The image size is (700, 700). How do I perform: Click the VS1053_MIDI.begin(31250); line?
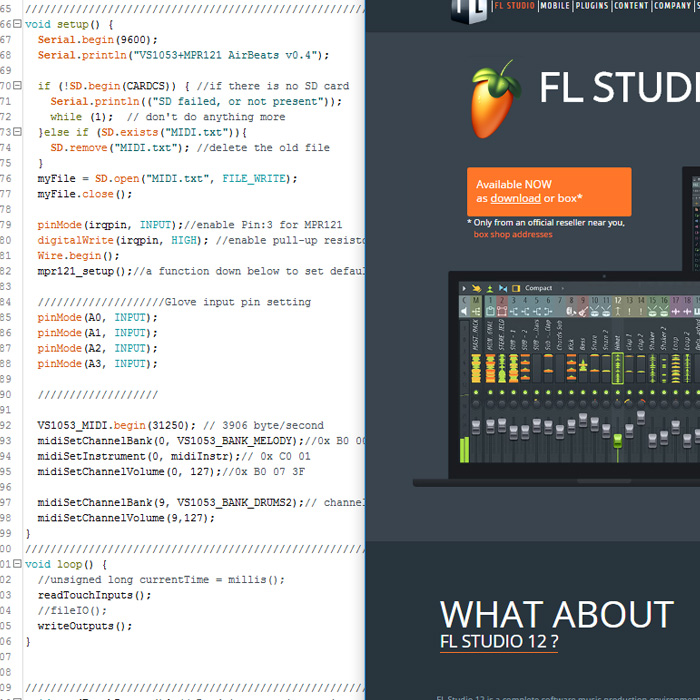point(180,425)
